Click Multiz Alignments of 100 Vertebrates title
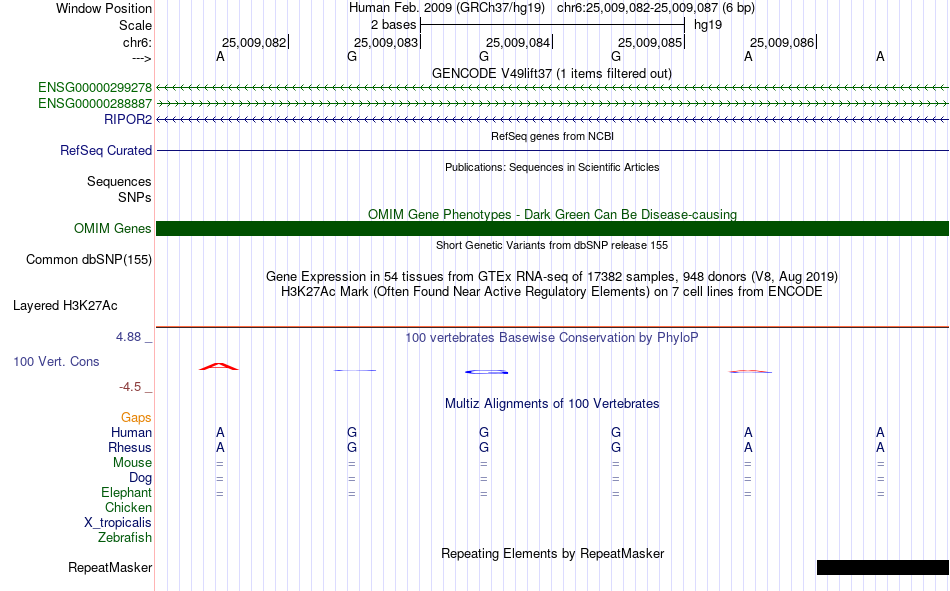 (552, 404)
